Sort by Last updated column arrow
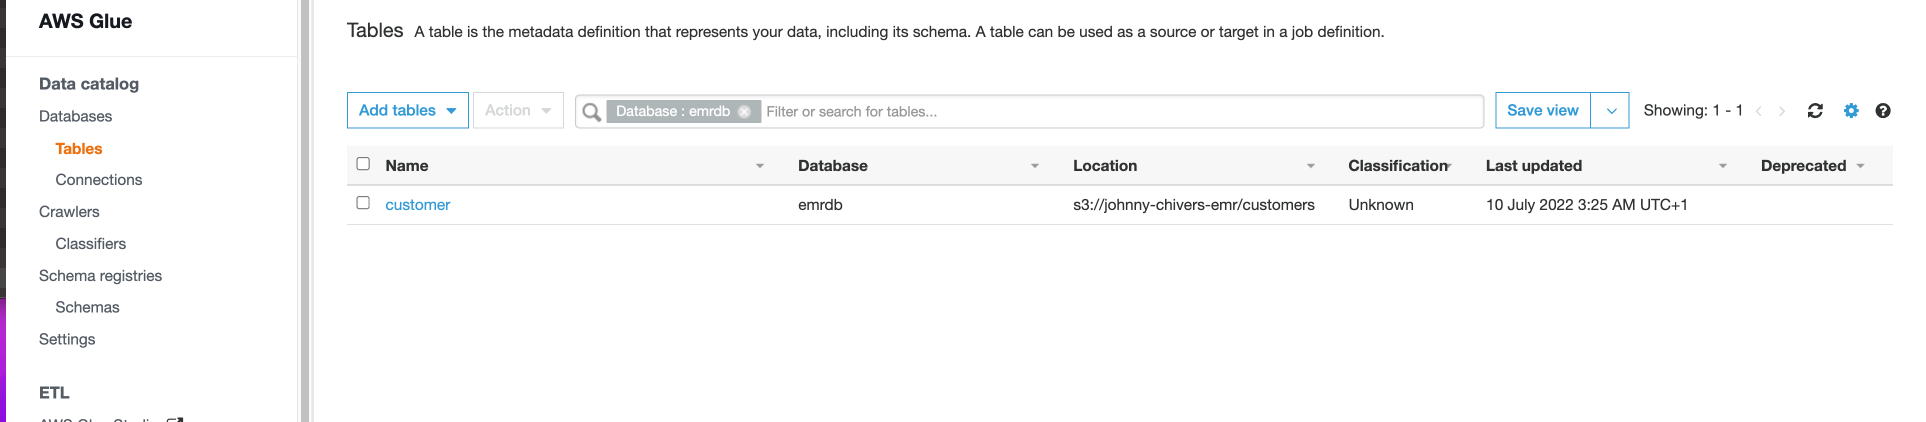1926x422 pixels. (x=1723, y=166)
